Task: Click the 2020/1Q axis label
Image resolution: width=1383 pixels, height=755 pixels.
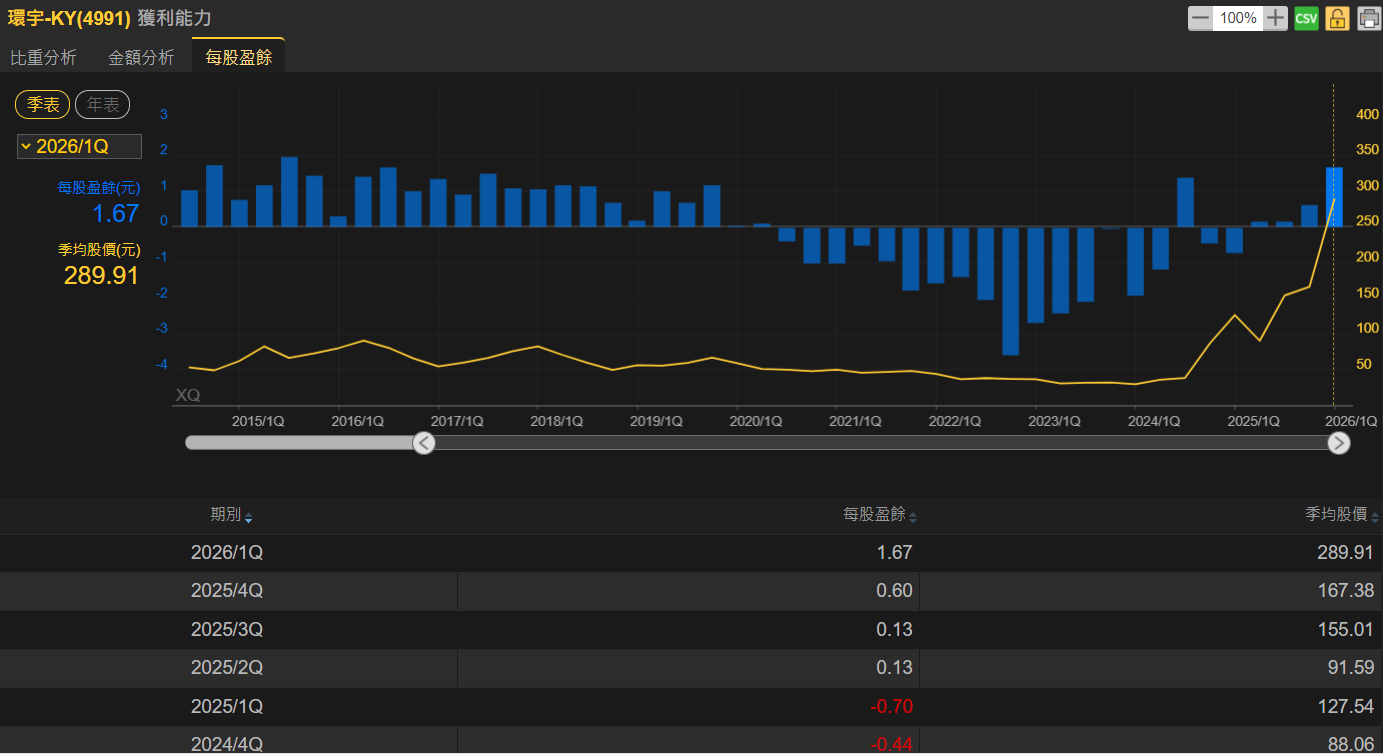Action: tap(756, 421)
